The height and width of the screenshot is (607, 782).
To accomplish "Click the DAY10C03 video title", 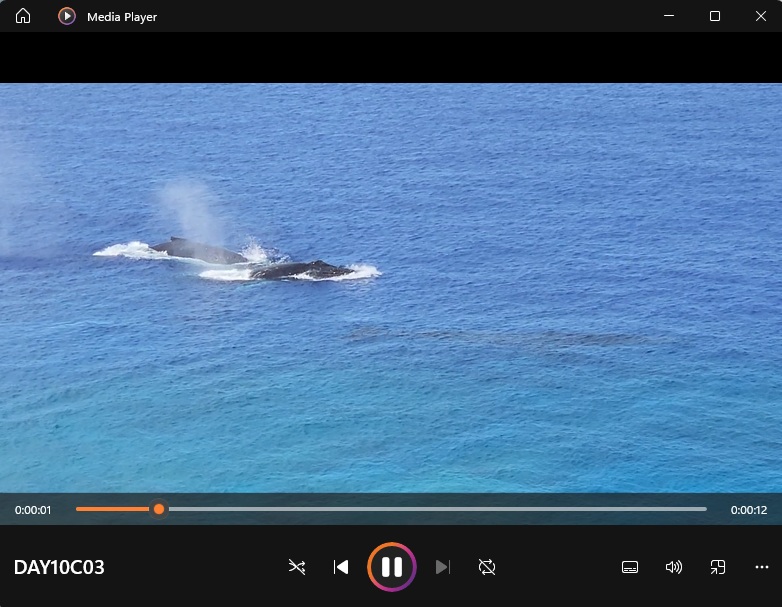I will (59, 568).
